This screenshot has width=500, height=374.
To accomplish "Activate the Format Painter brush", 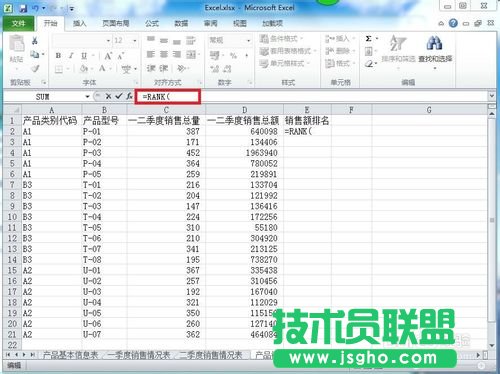I will tap(35, 69).
